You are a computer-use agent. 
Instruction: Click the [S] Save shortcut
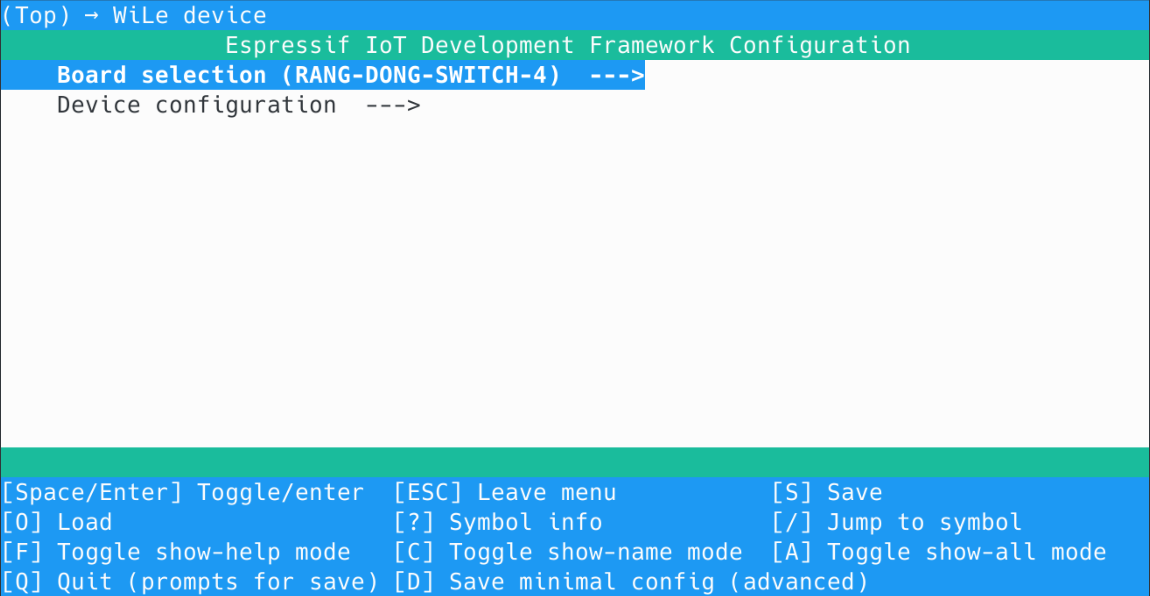826,492
